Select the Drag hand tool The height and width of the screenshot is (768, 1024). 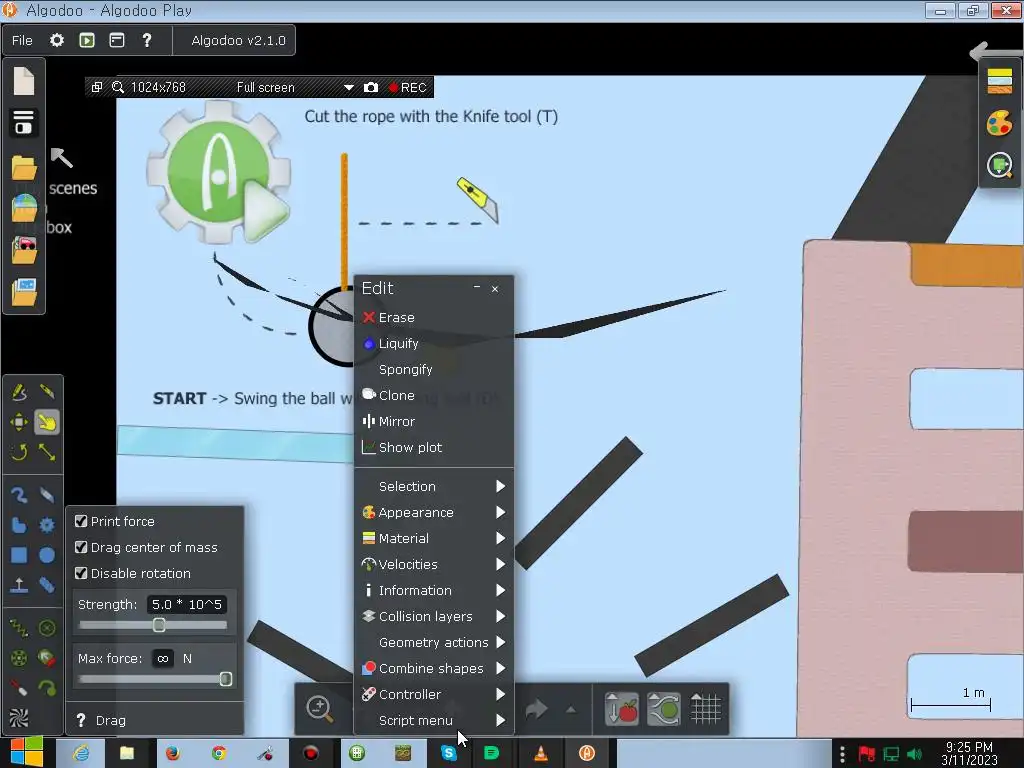pos(47,422)
